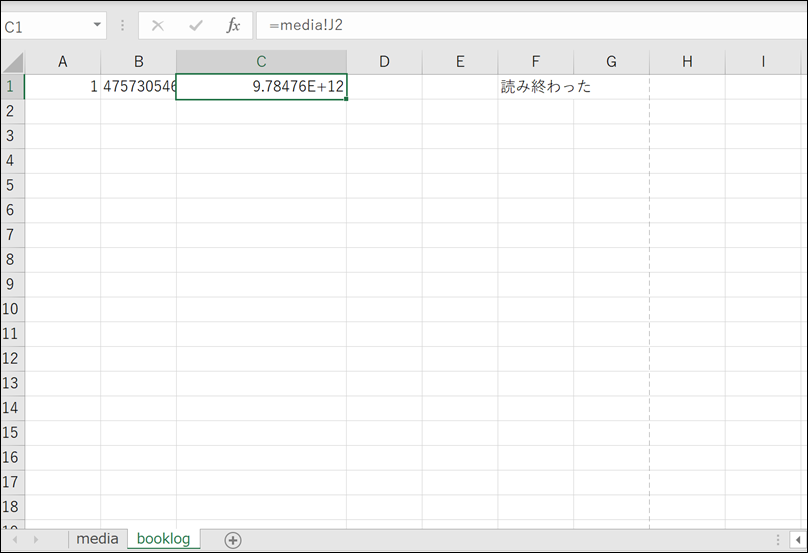Select column I header
Screen dimensions: 808x553
click(x=763, y=62)
